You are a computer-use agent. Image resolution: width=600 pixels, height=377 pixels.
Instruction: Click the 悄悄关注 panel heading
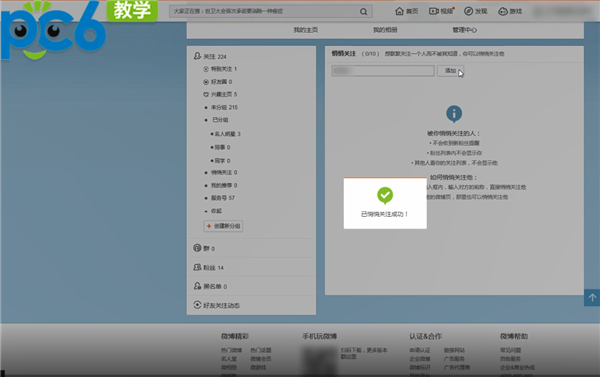point(343,54)
